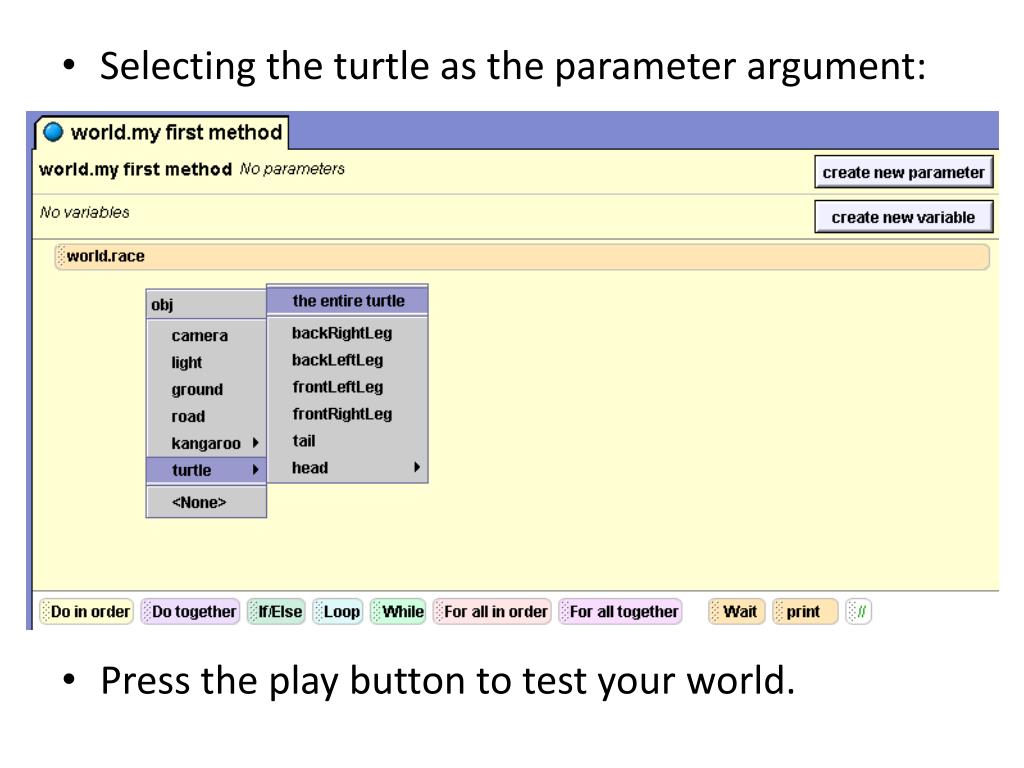The height and width of the screenshot is (768, 1024).
Task: Select the While control tile
Action: 398,612
